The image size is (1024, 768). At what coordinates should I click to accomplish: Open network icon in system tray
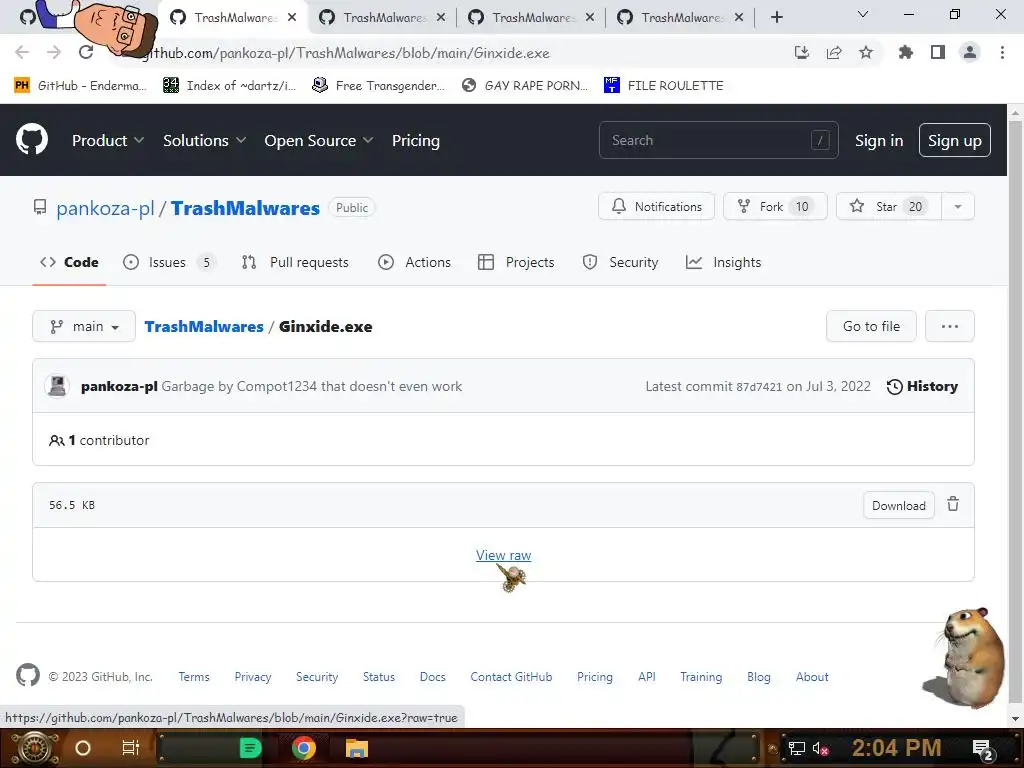pyautogui.click(x=797, y=748)
